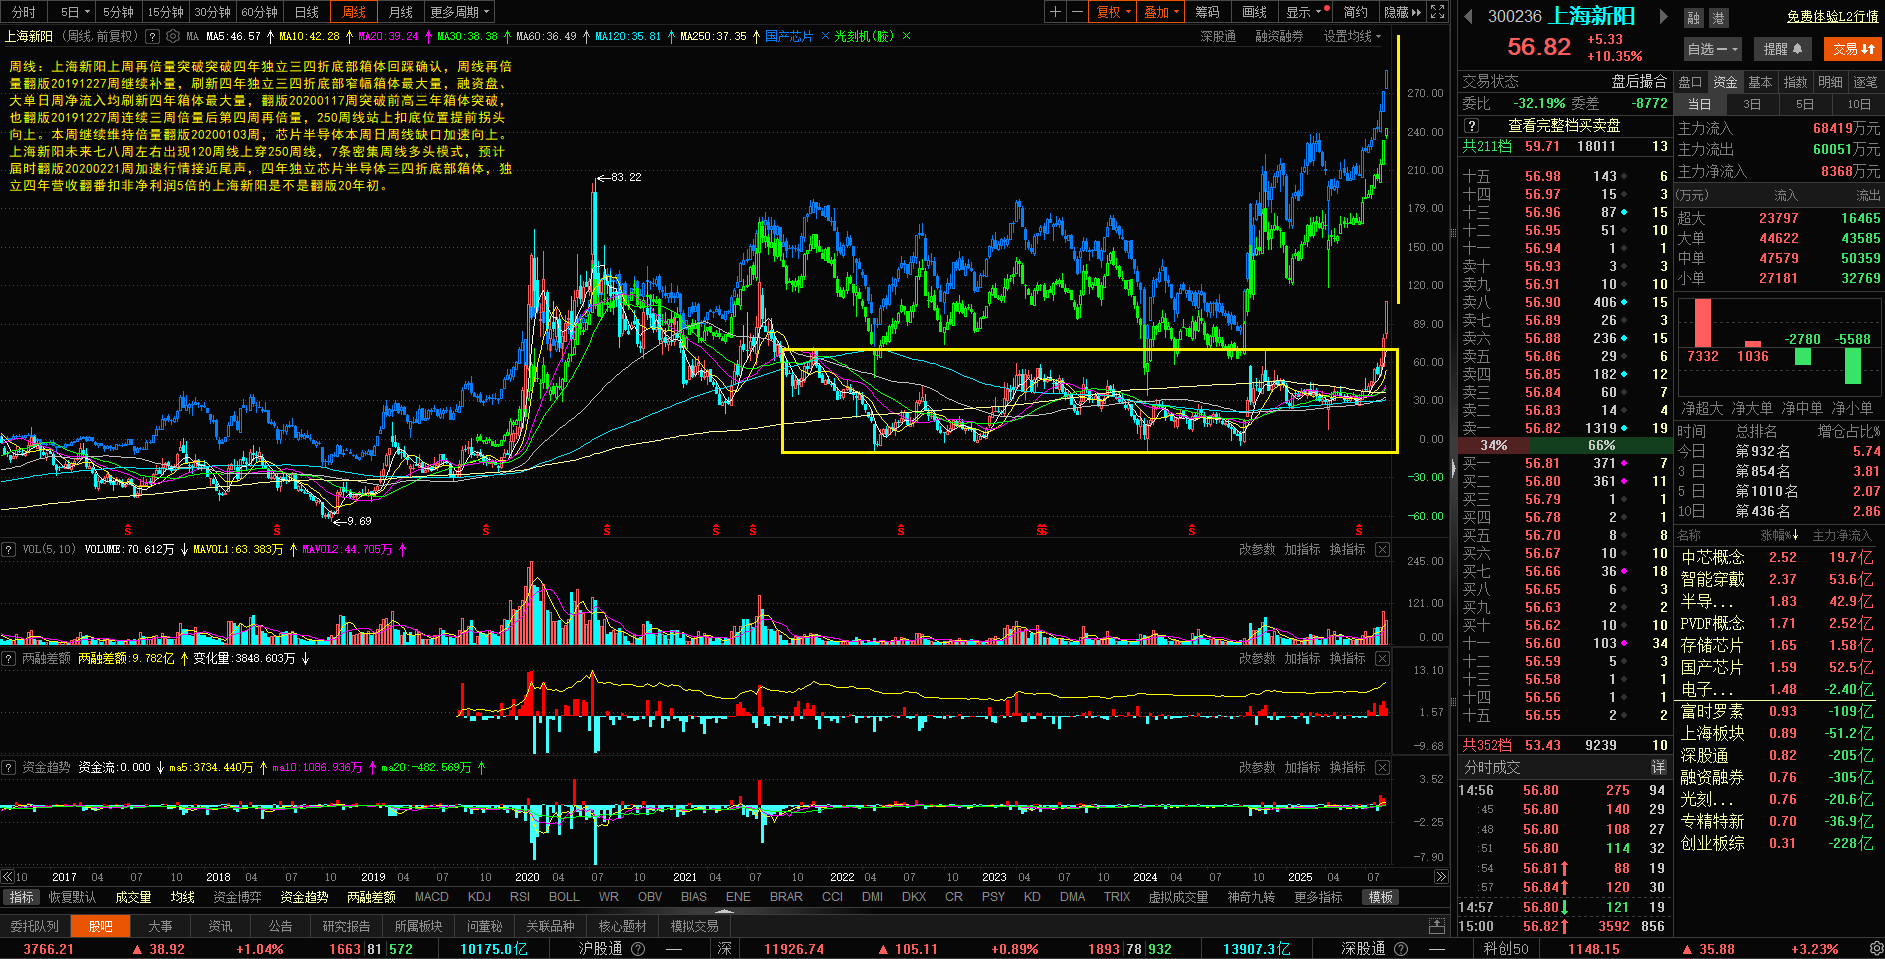This screenshot has height=959, width=1885.
Task: Open the 盘口 tab in side panel
Action: [x=1690, y=82]
